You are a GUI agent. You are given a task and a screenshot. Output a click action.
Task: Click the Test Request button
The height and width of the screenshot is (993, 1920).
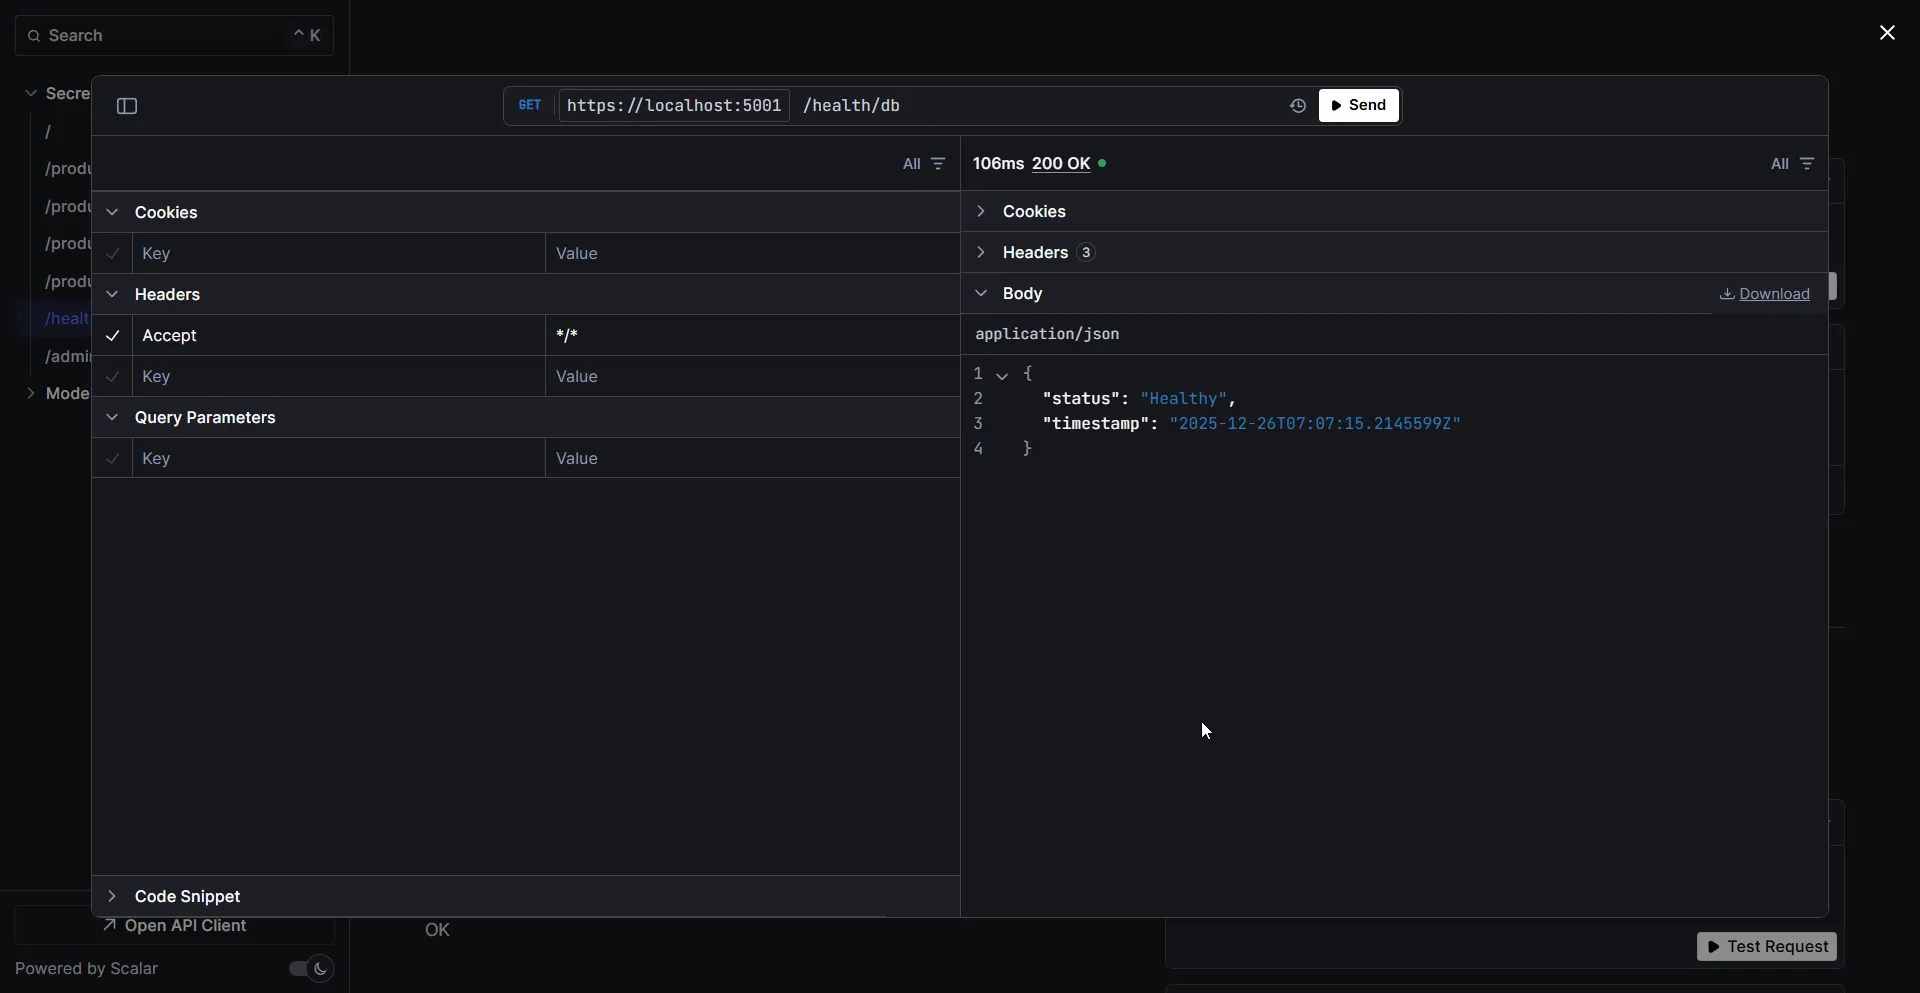click(1766, 947)
